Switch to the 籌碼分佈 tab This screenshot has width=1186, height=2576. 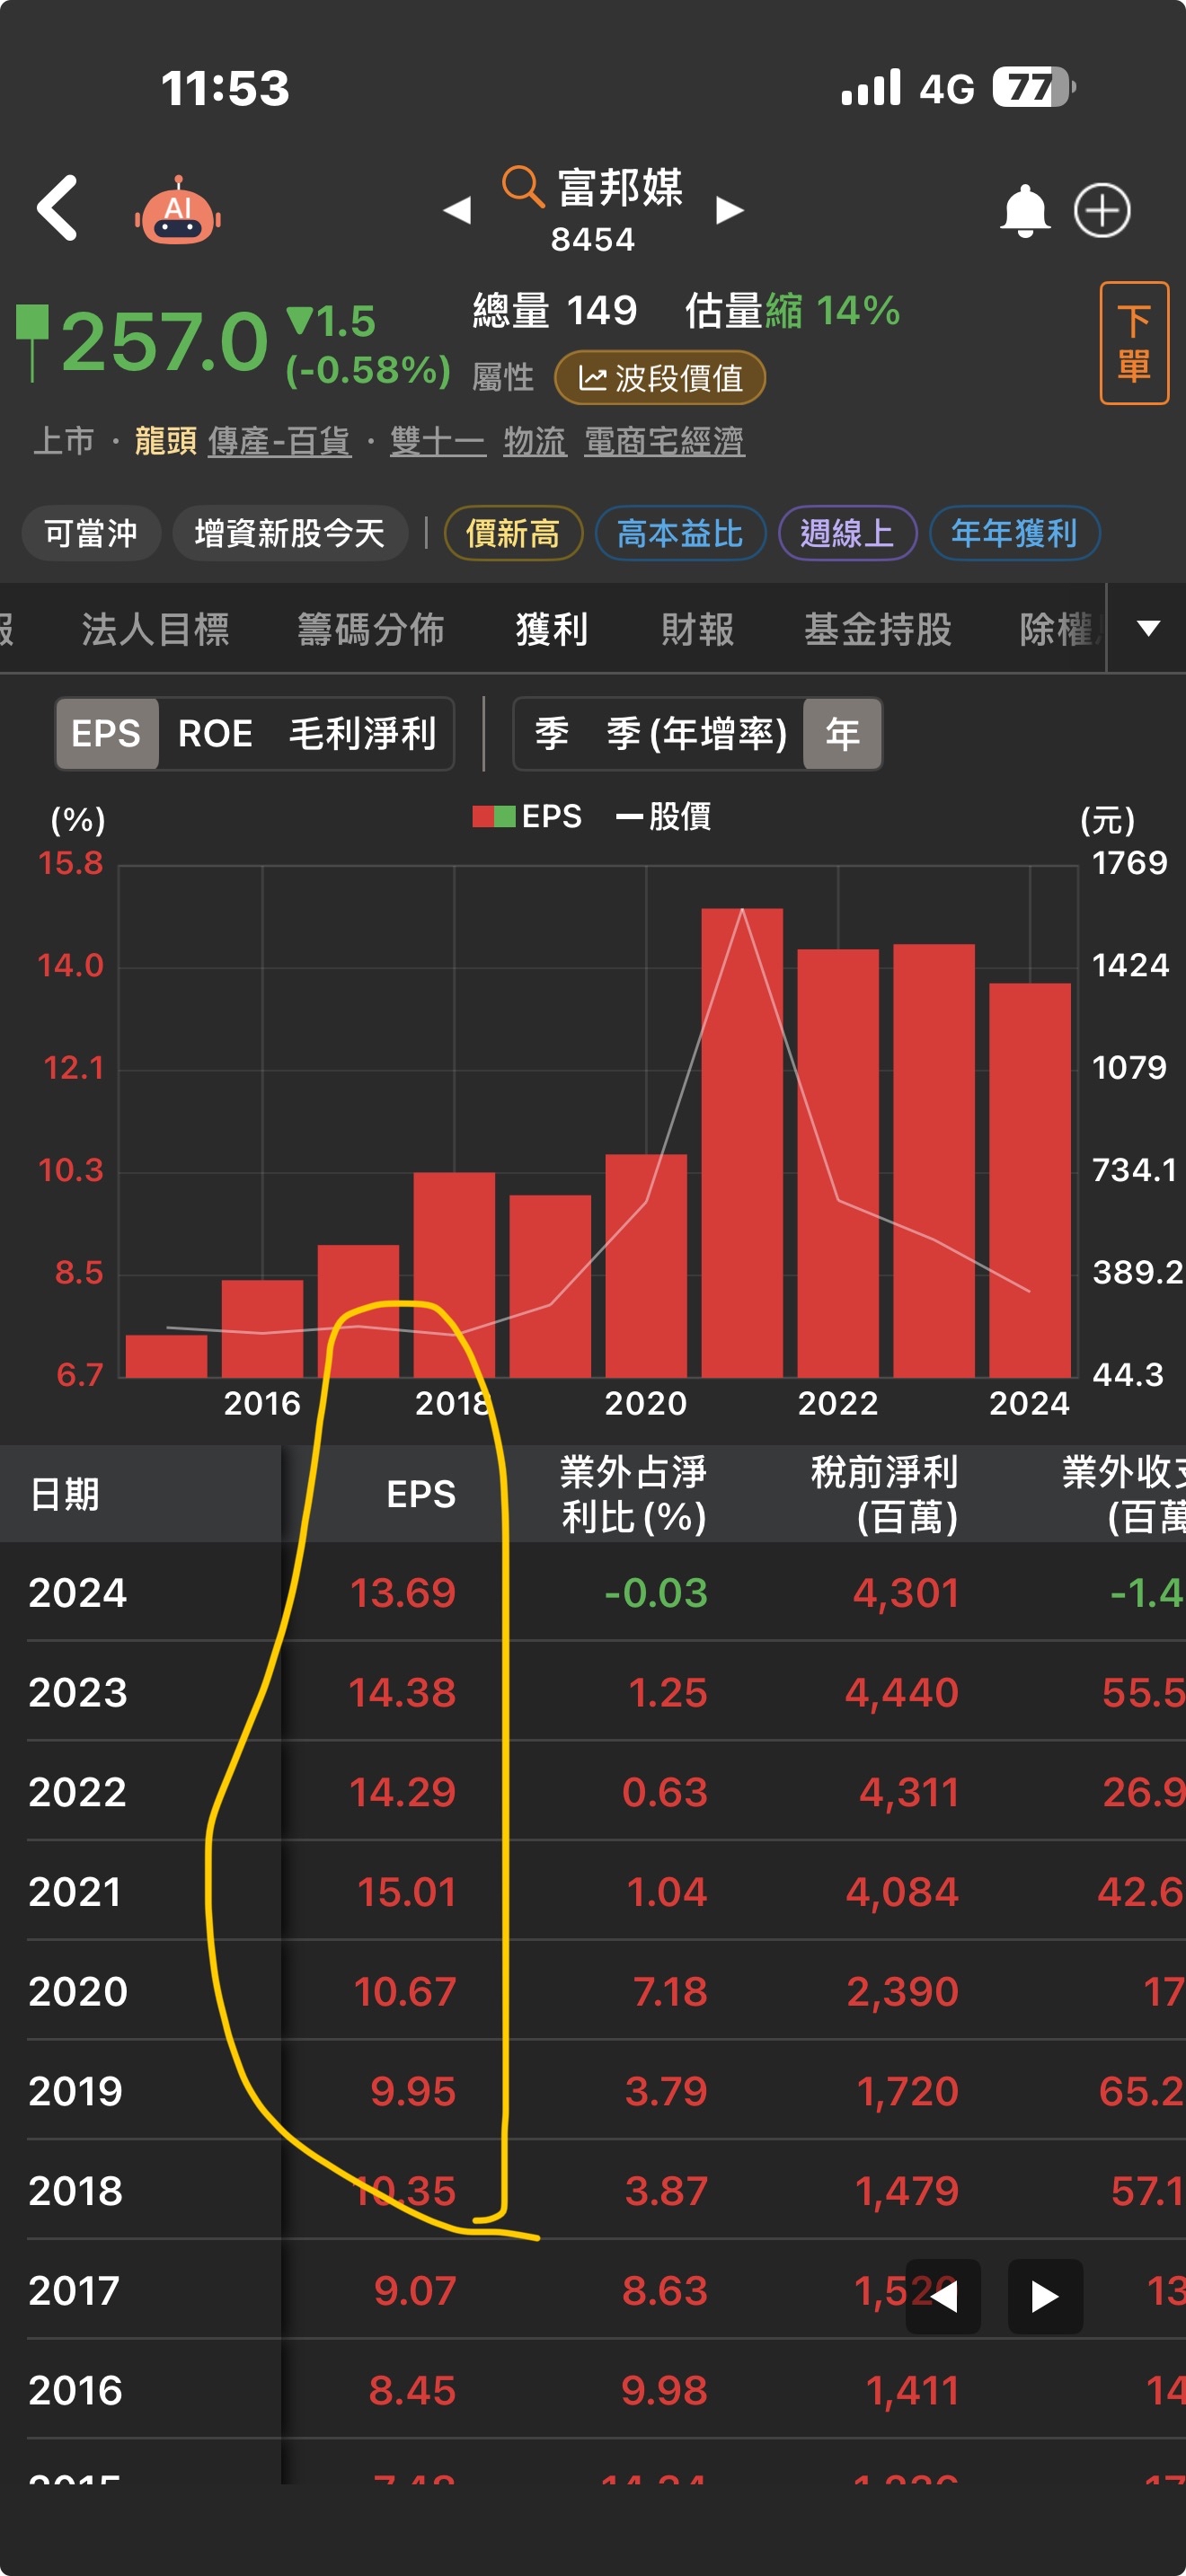[x=371, y=629]
